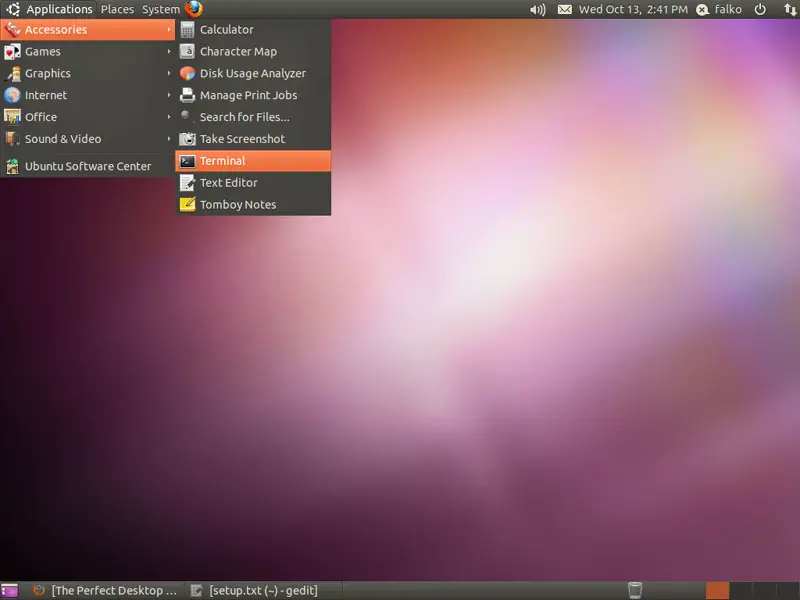Screen dimensions: 800x600
Task: Click the Disk Usage Analyzer pie-chart icon
Action: point(187,73)
